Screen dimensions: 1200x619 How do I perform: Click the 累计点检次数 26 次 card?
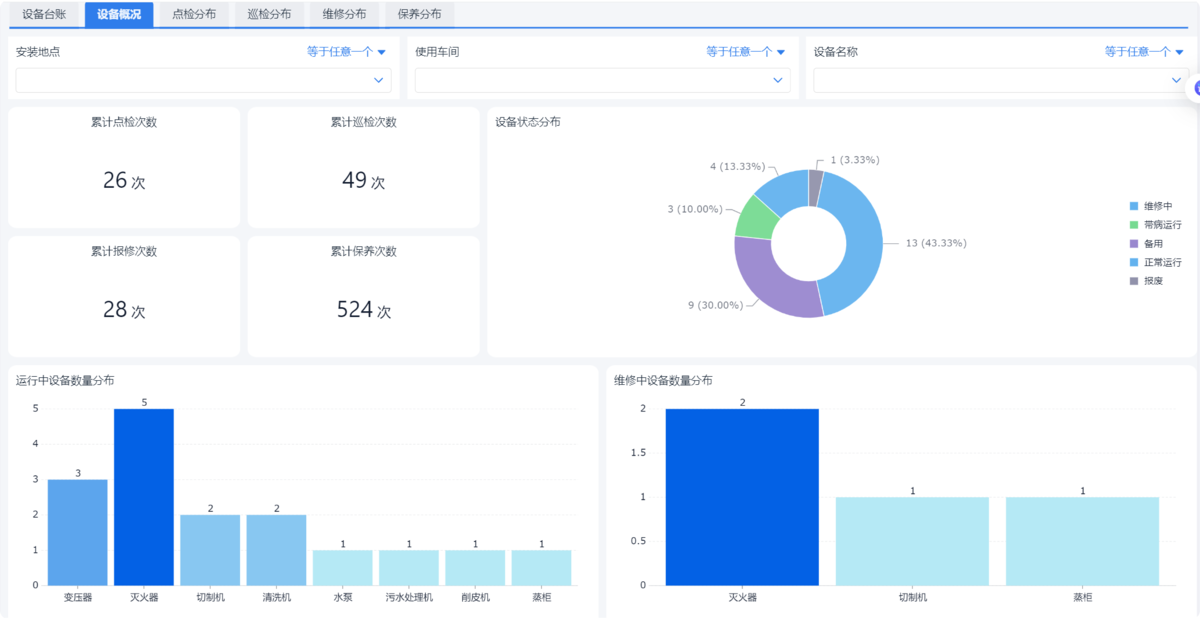[x=124, y=167]
